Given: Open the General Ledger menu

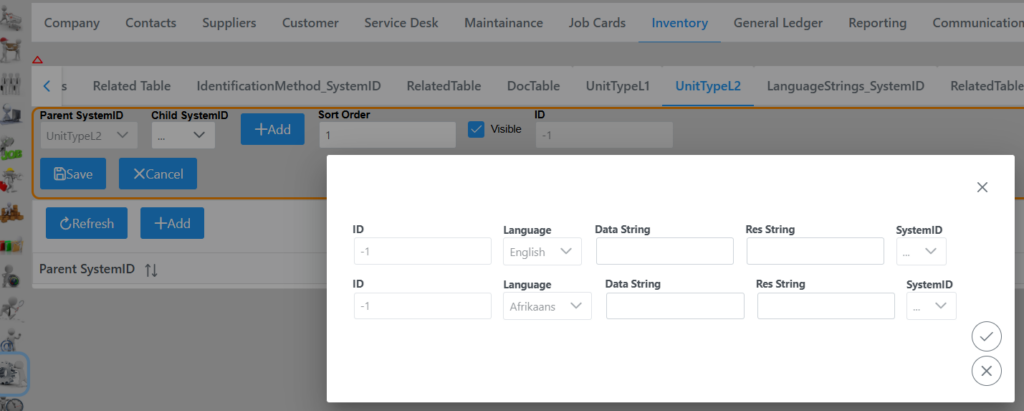Looking at the screenshot, I should [777, 23].
